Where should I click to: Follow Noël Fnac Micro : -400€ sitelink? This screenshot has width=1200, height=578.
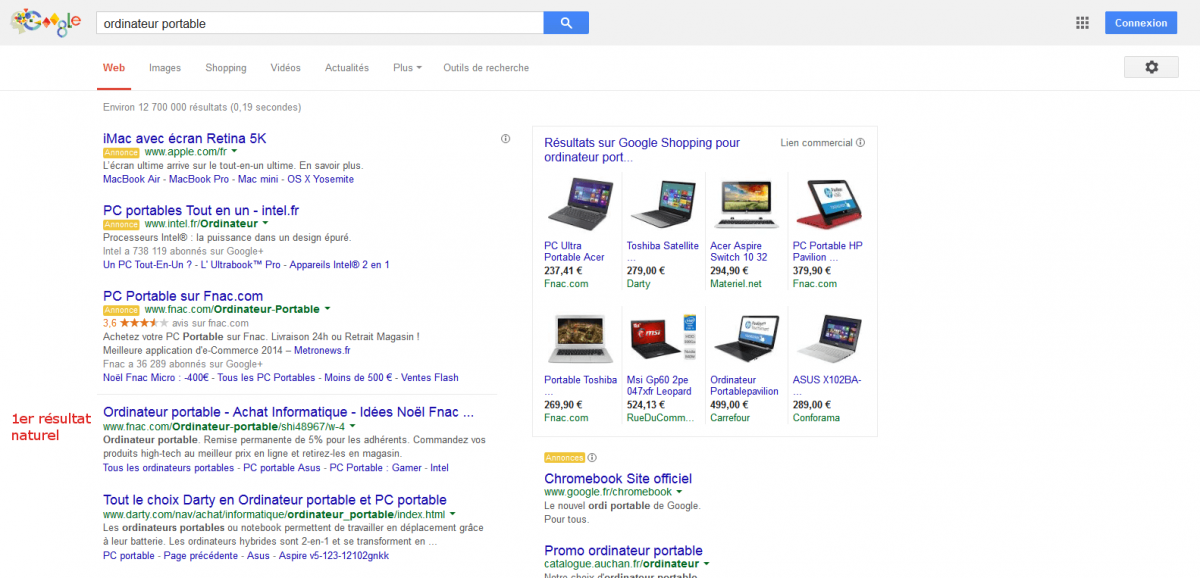[154, 377]
